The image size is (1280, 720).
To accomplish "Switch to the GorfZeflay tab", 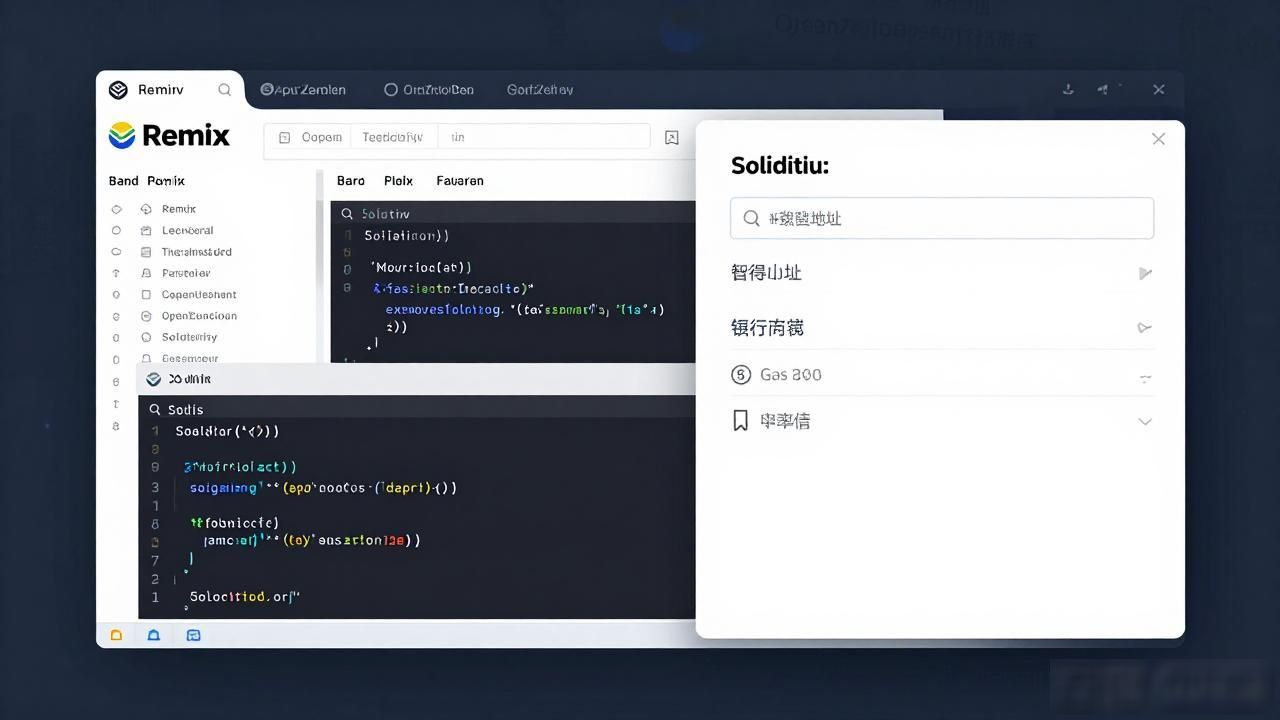I will click(x=540, y=90).
